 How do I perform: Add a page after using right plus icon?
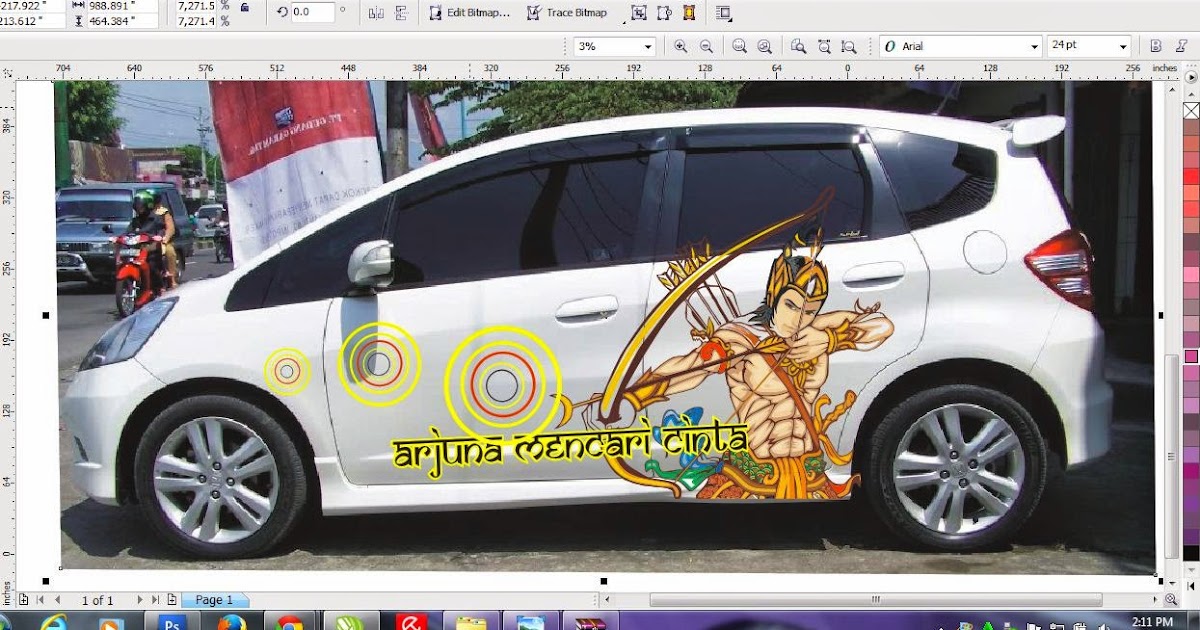point(172,600)
